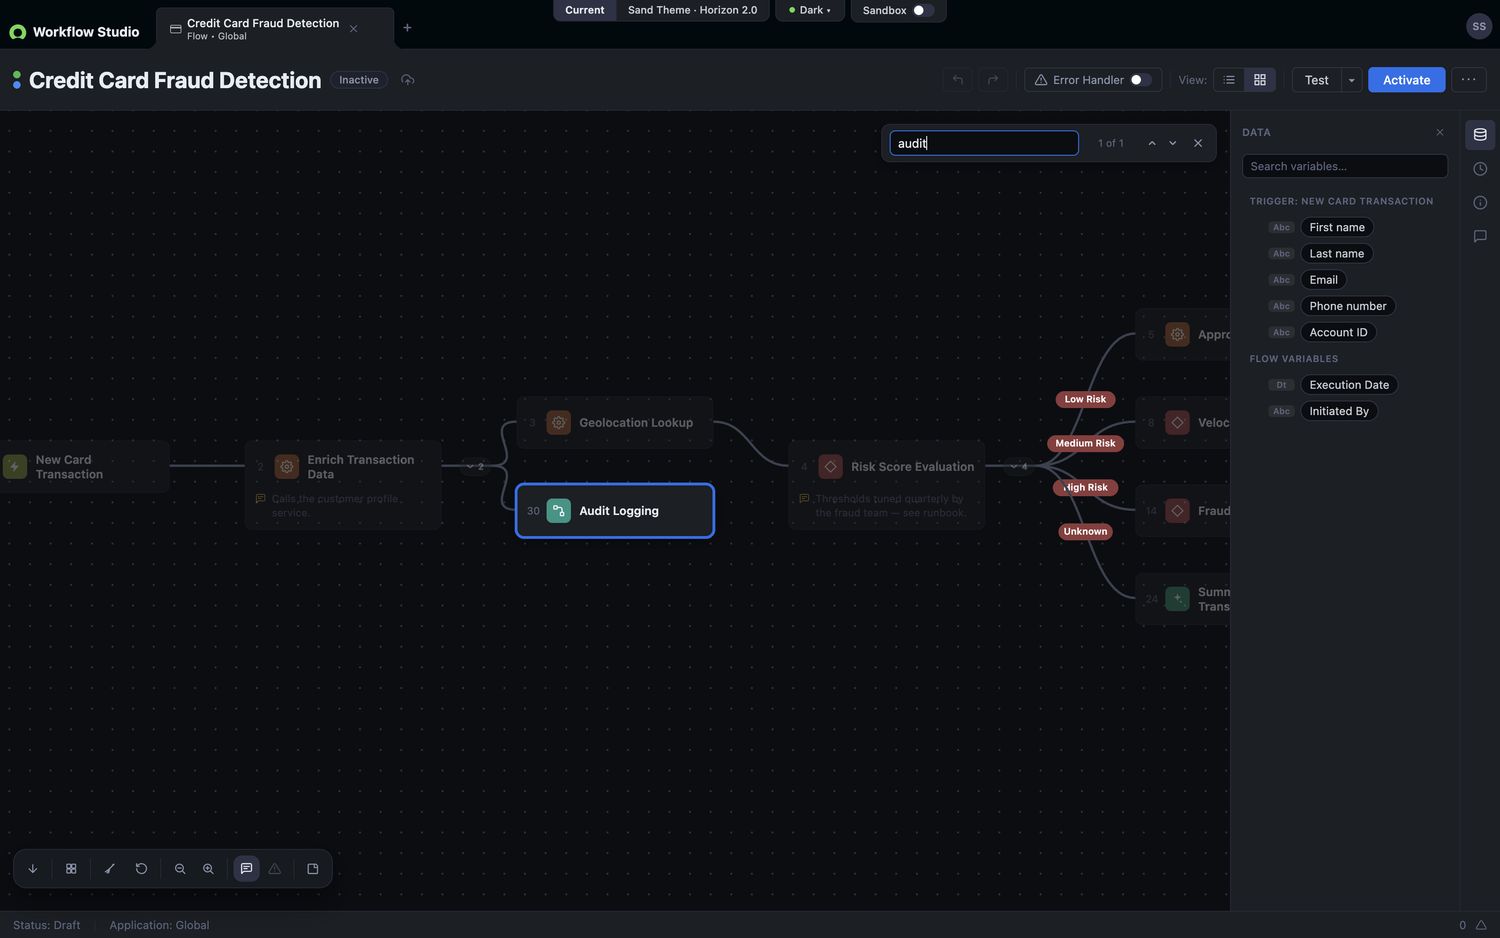Click the New Card Transaction trigger lightning icon
The width and height of the screenshot is (1500, 938).
click(15, 467)
